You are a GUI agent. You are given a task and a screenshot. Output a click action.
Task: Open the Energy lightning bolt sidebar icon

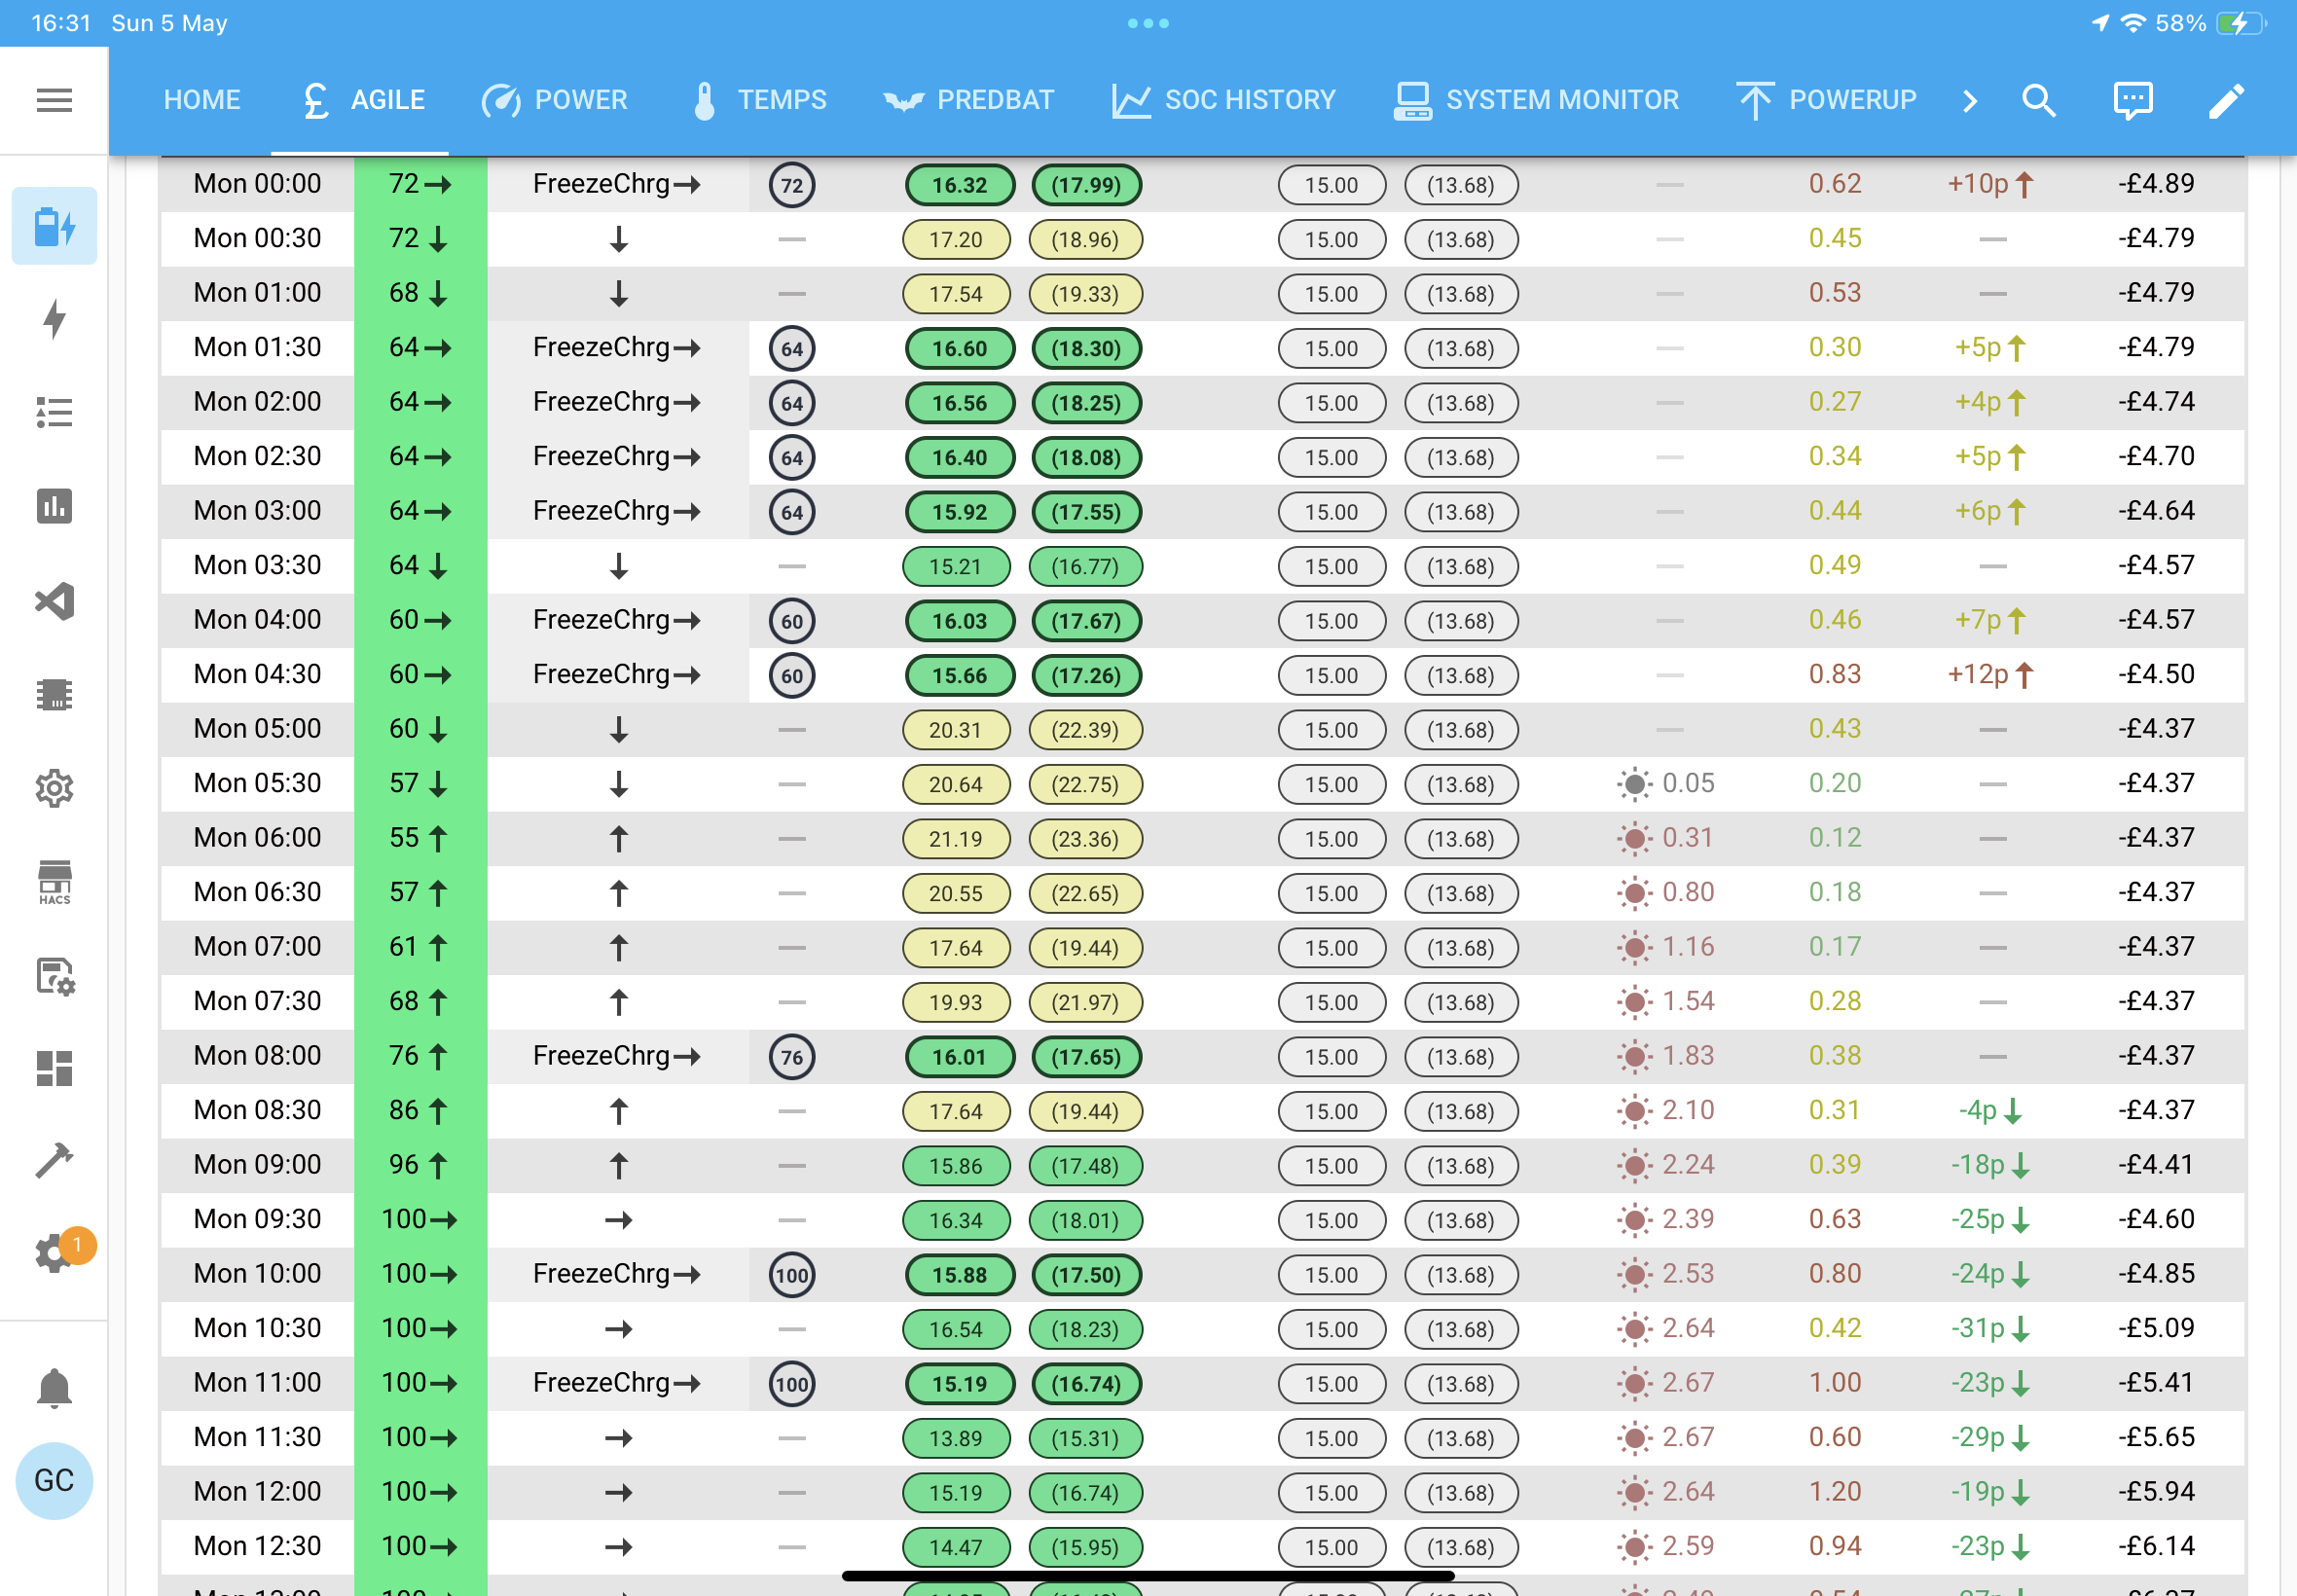(x=54, y=319)
